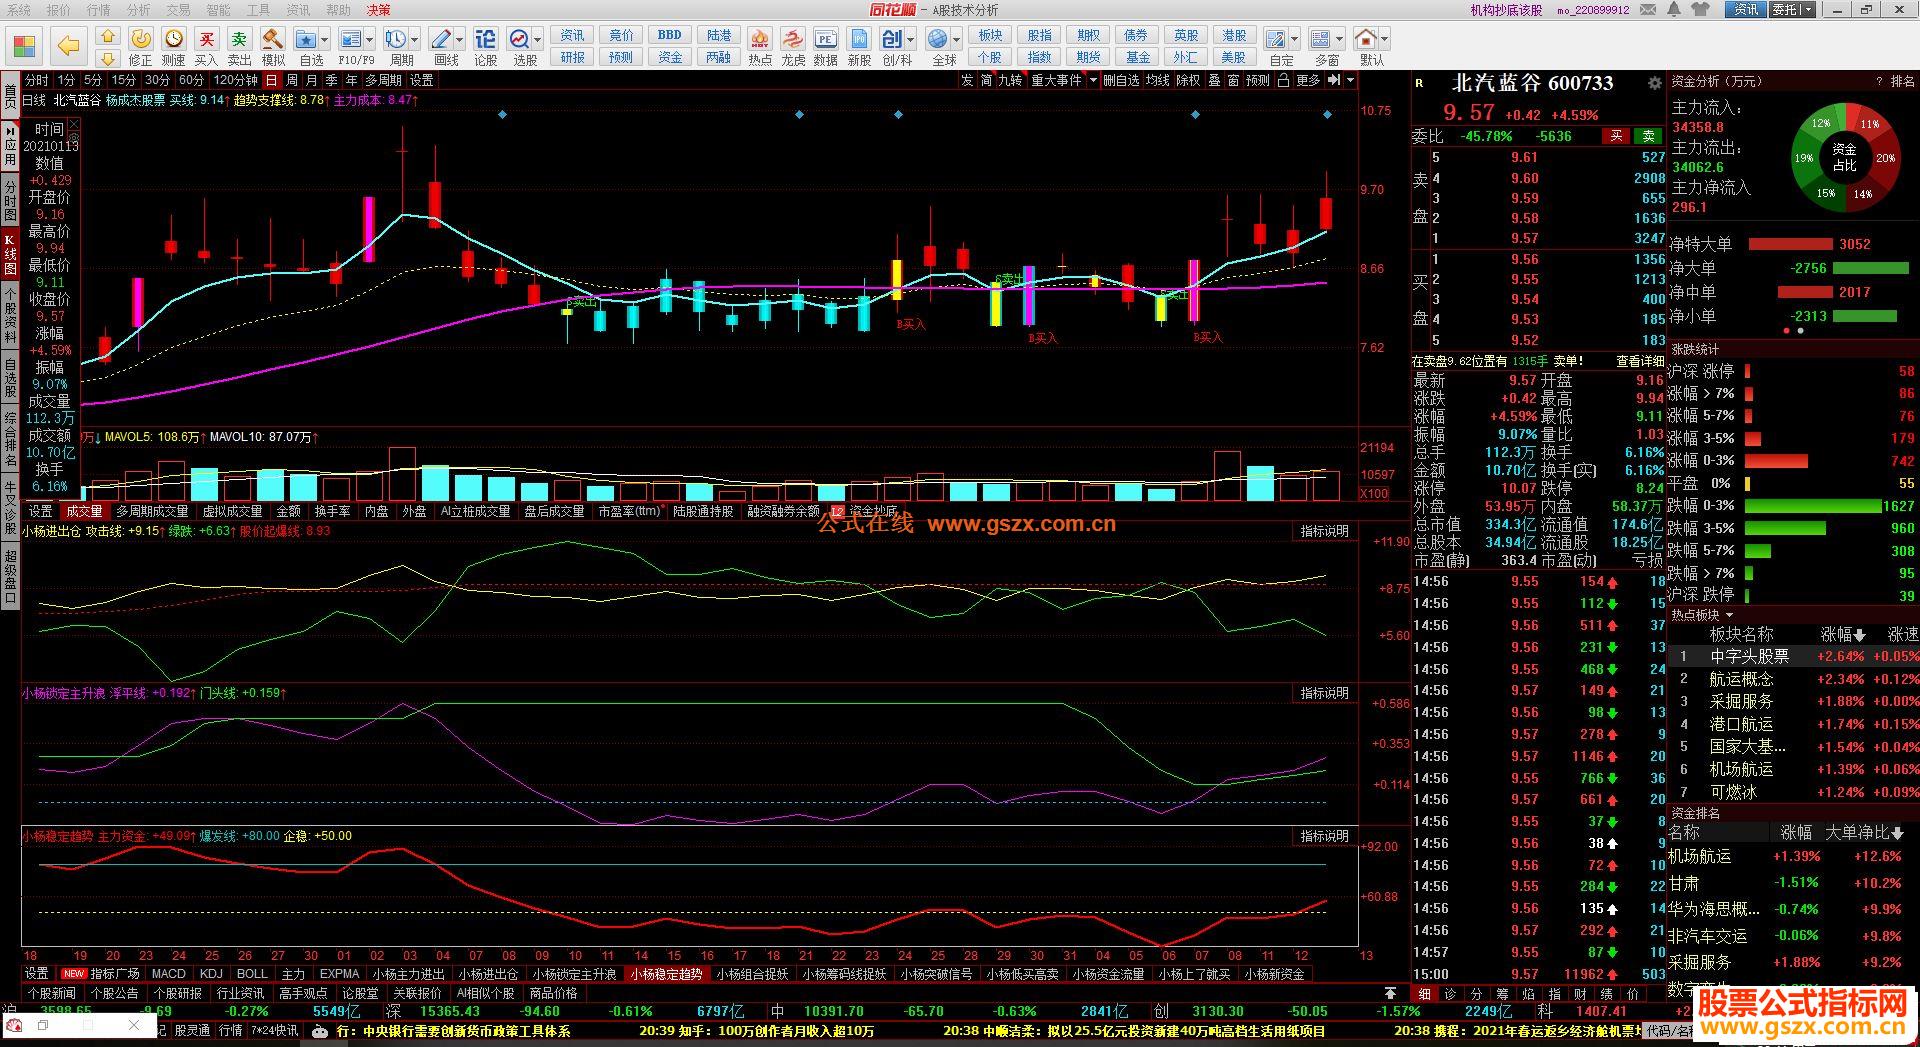This screenshot has width=1920, height=1047.
Task: Switch to the 60分 period tab
Action: pos(191,80)
